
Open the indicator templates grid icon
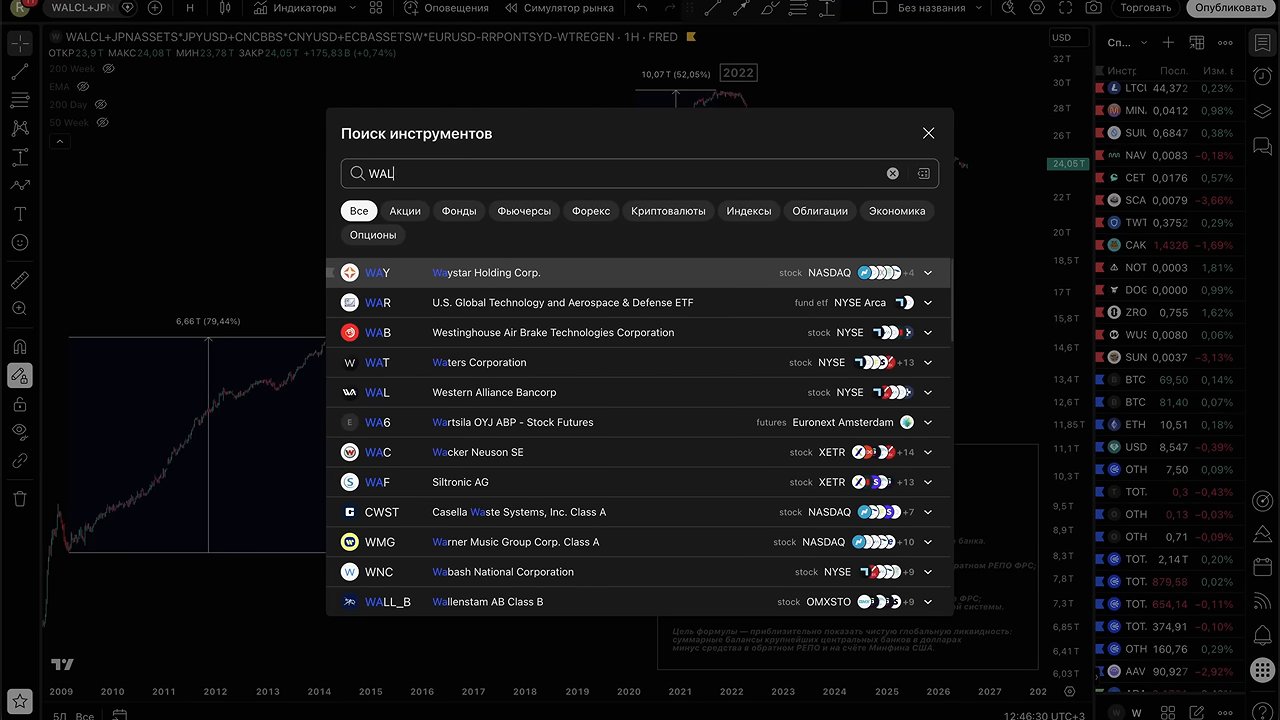point(376,8)
